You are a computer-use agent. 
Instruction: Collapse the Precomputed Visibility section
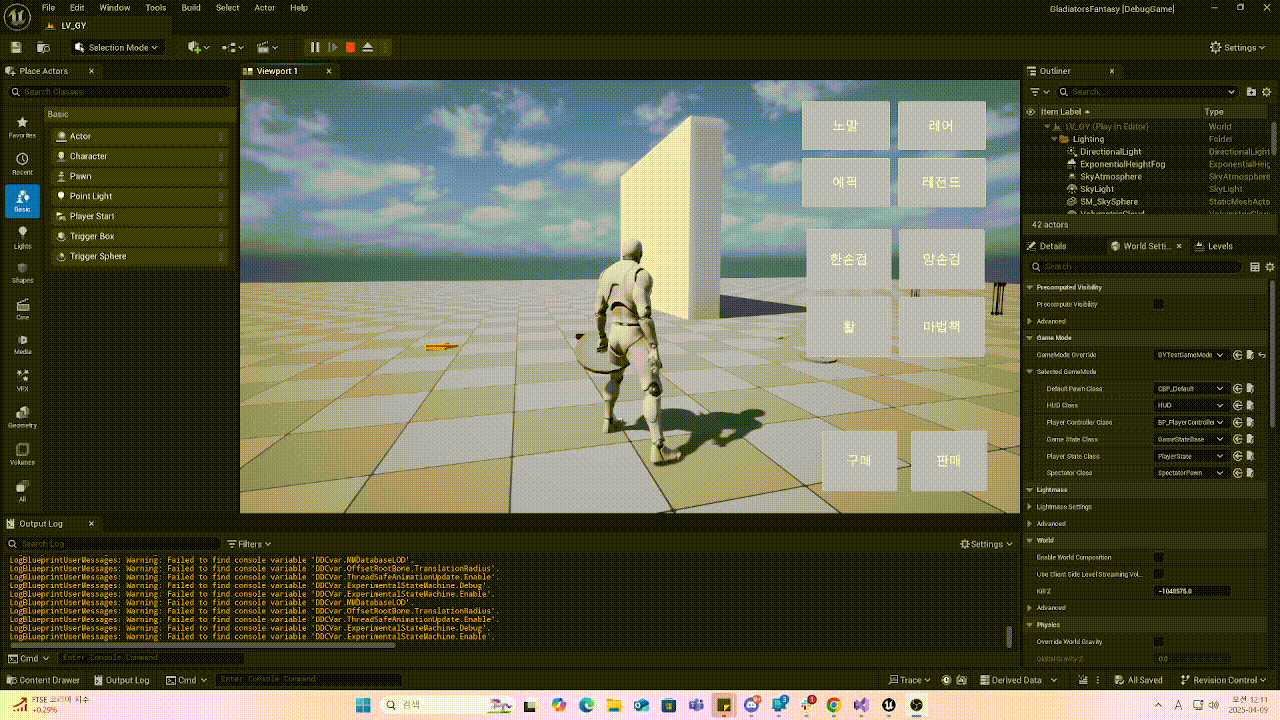[x=1030, y=287]
